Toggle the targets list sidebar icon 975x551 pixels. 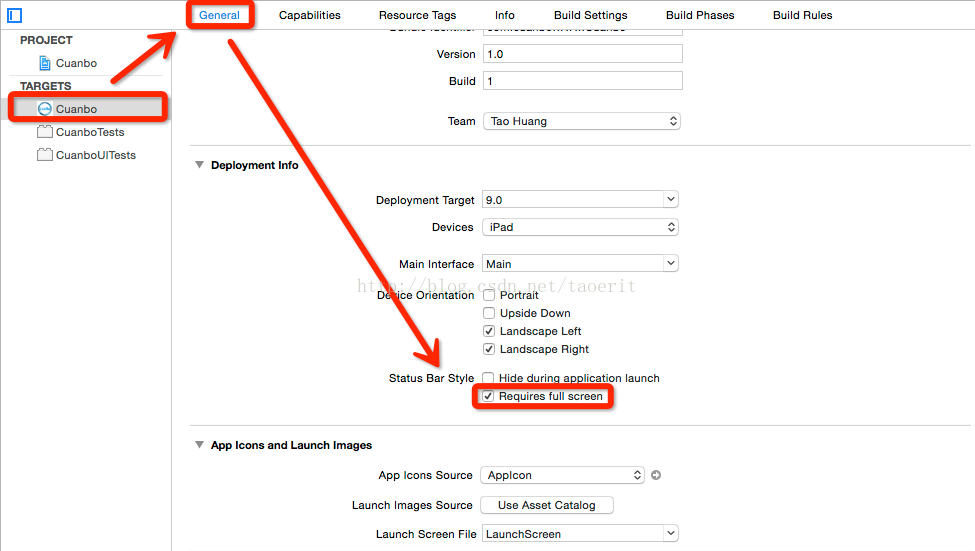pos(14,15)
